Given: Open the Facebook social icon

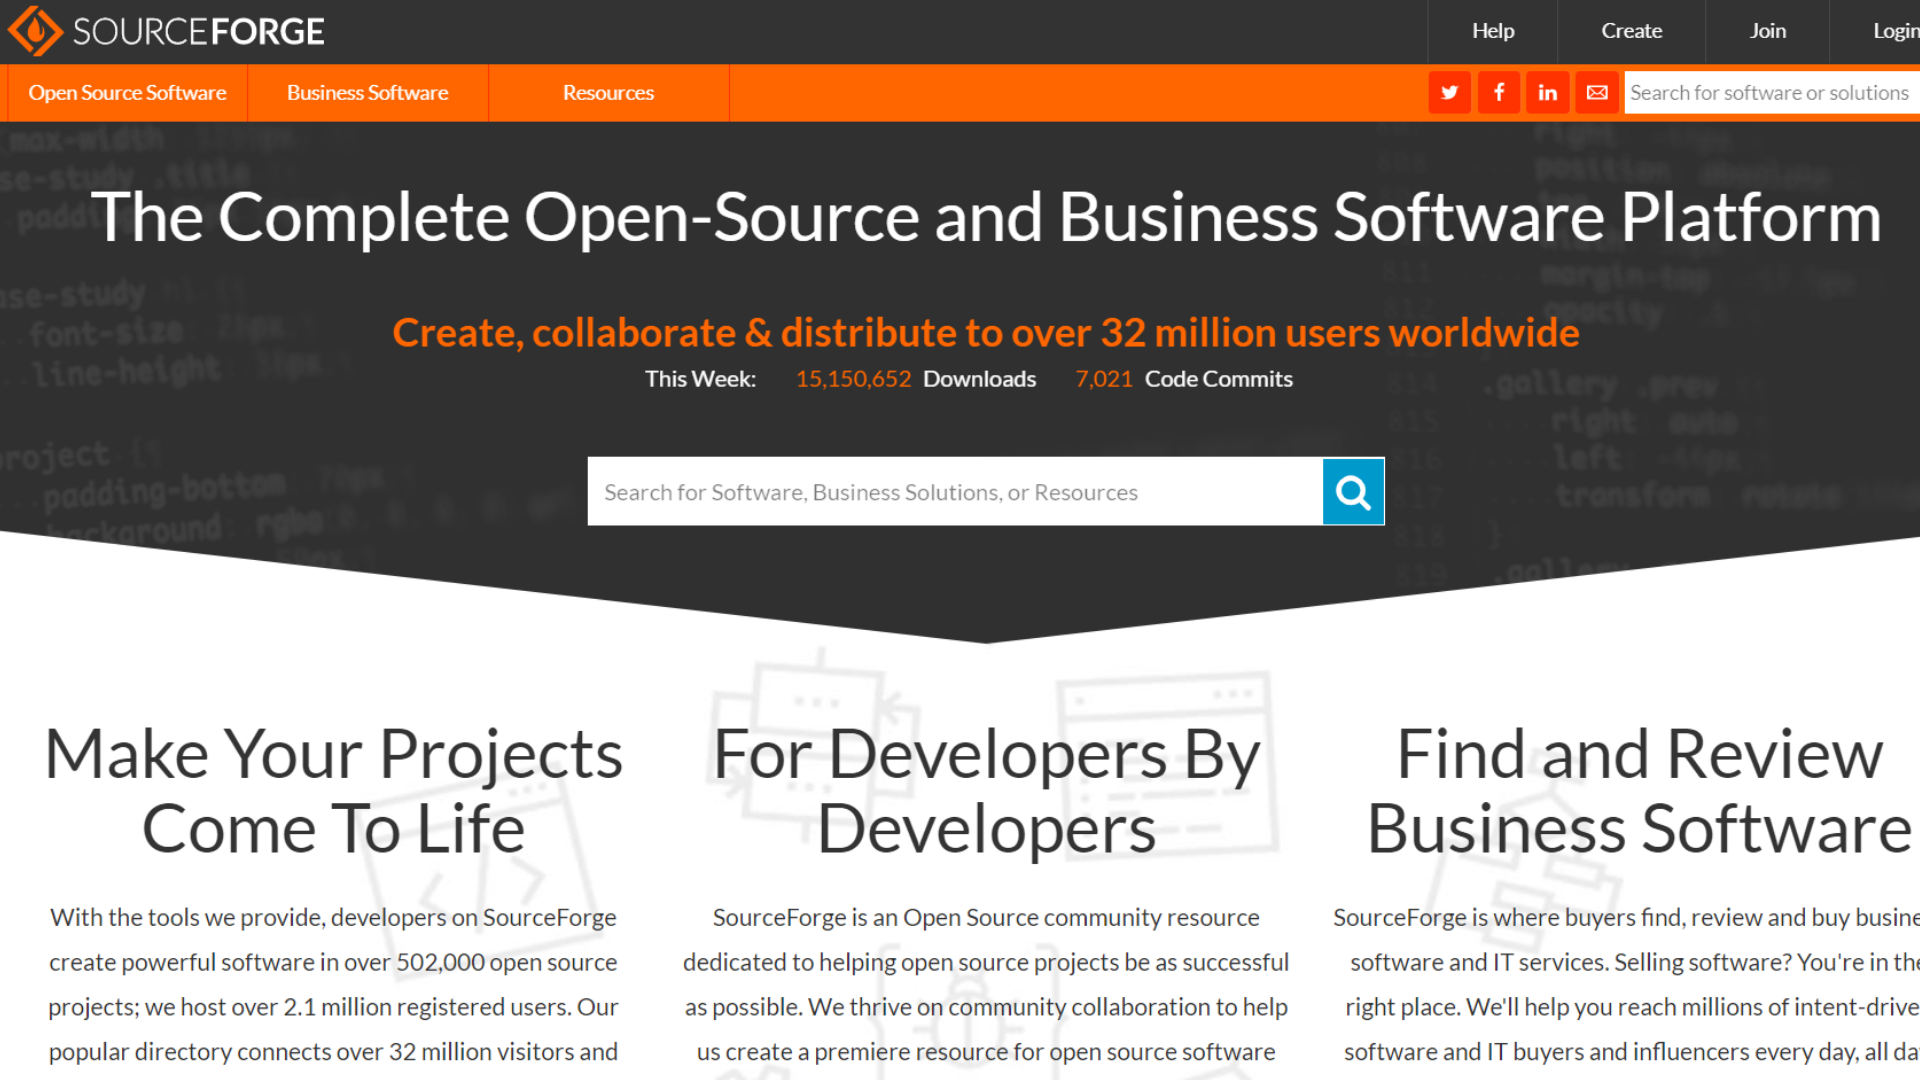Looking at the screenshot, I should tap(1498, 93).
